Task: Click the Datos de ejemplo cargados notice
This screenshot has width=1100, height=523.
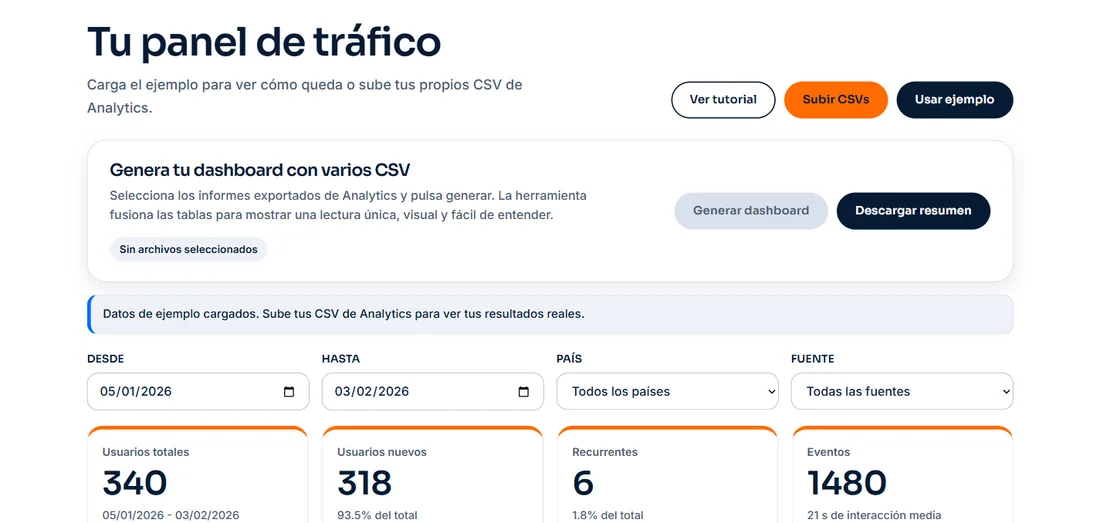Action: 550,314
